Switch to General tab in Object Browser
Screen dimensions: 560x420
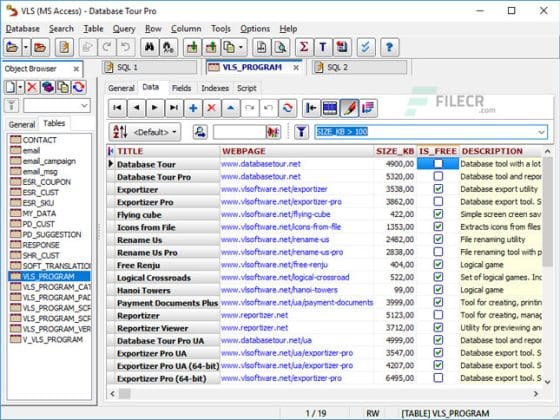[x=22, y=124]
